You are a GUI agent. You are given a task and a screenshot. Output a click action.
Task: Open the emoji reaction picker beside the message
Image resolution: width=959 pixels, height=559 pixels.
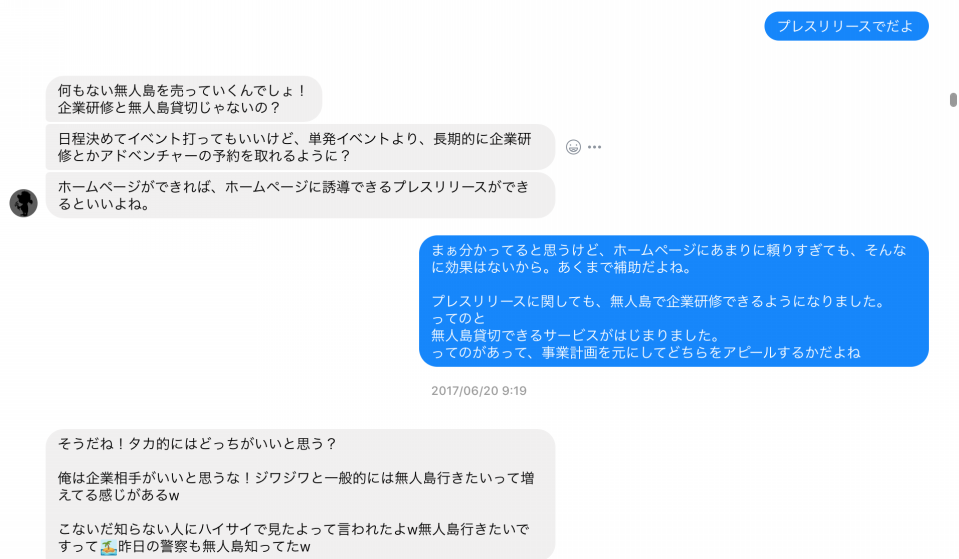coord(573,147)
